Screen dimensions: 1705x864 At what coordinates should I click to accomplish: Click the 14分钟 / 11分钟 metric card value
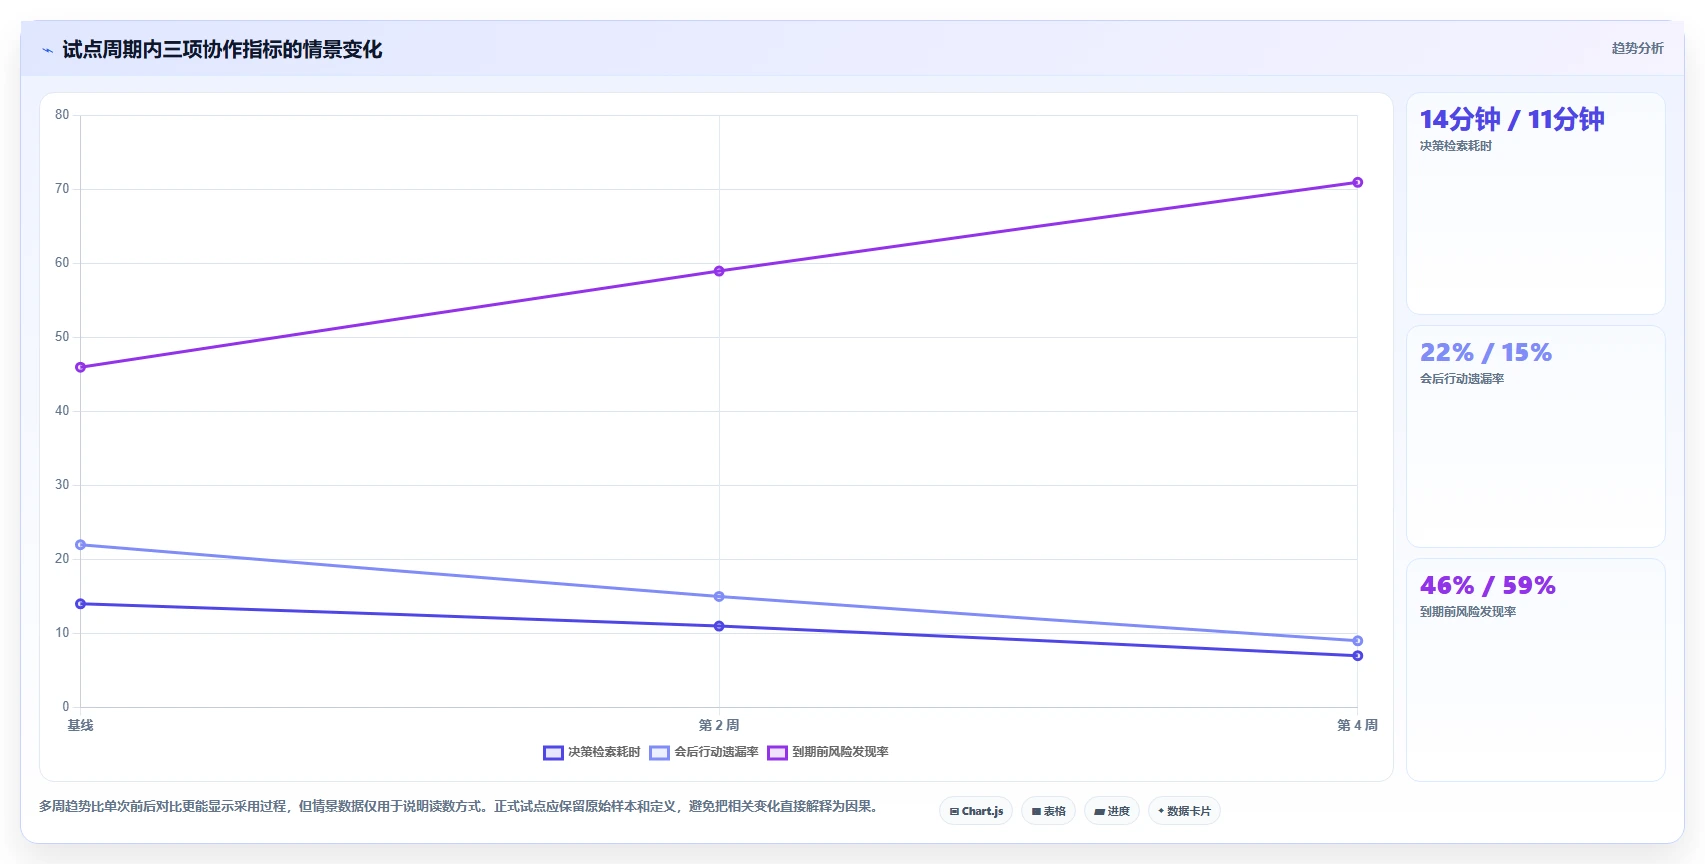click(x=1512, y=120)
